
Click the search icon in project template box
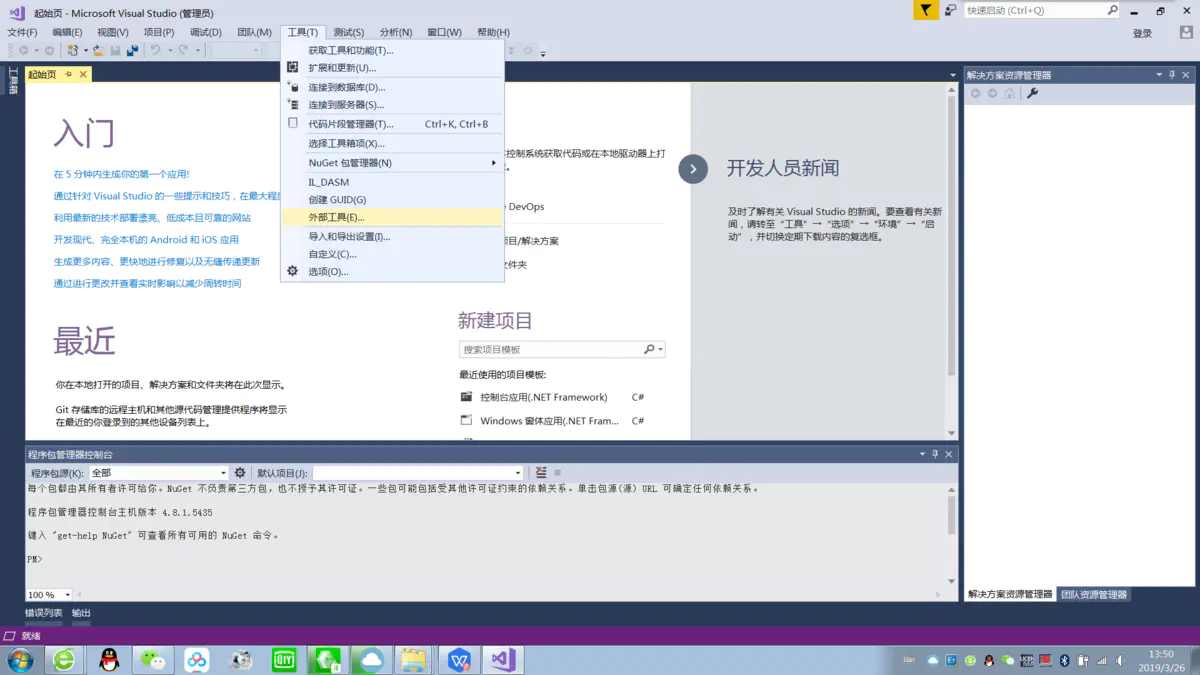point(649,349)
